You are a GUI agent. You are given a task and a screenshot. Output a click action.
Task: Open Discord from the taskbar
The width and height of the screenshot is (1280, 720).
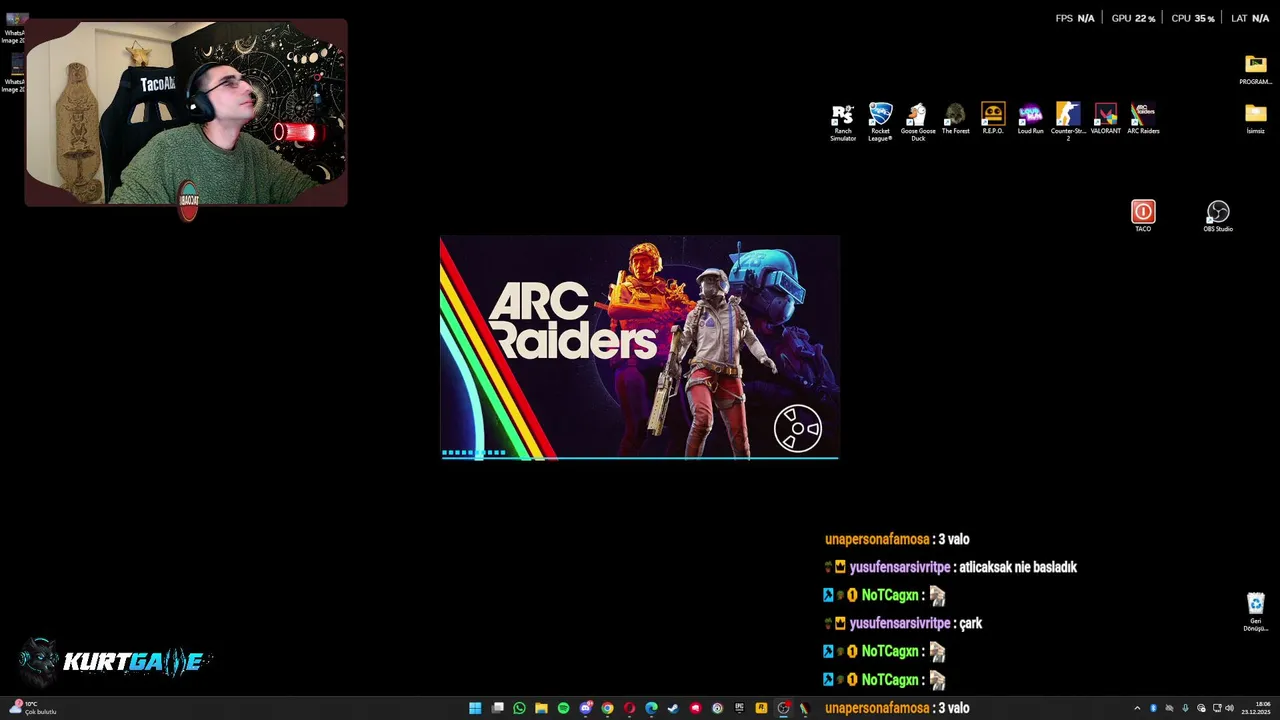(585, 708)
